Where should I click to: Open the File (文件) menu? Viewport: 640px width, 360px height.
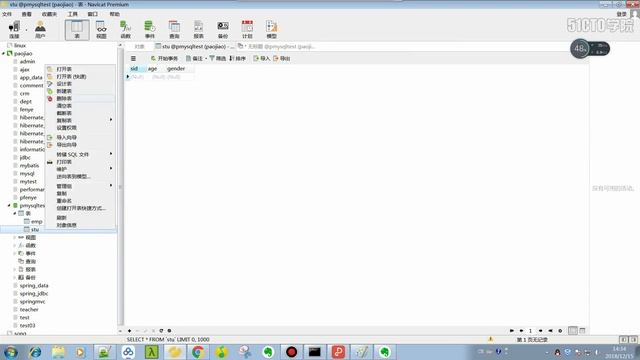tap(7, 14)
